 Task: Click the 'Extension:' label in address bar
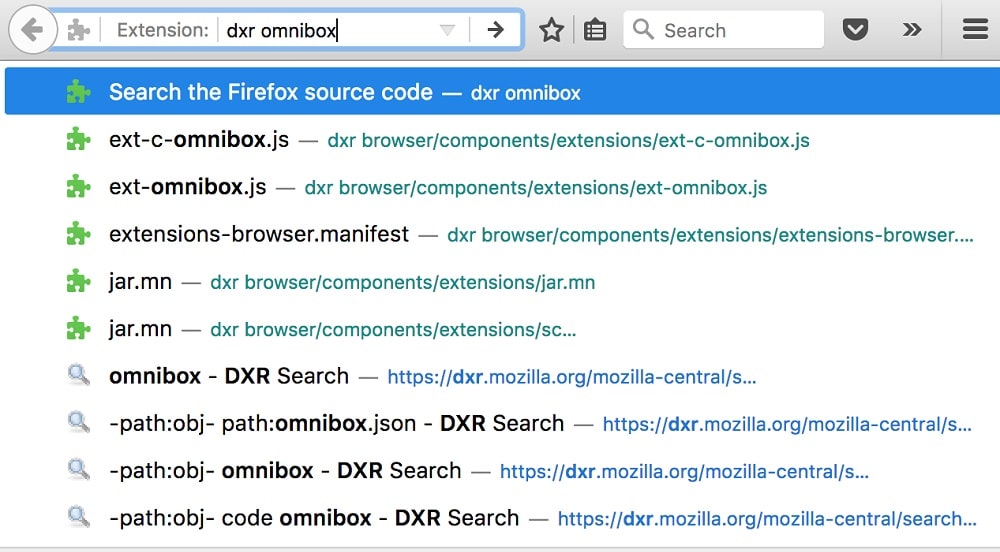(x=163, y=30)
